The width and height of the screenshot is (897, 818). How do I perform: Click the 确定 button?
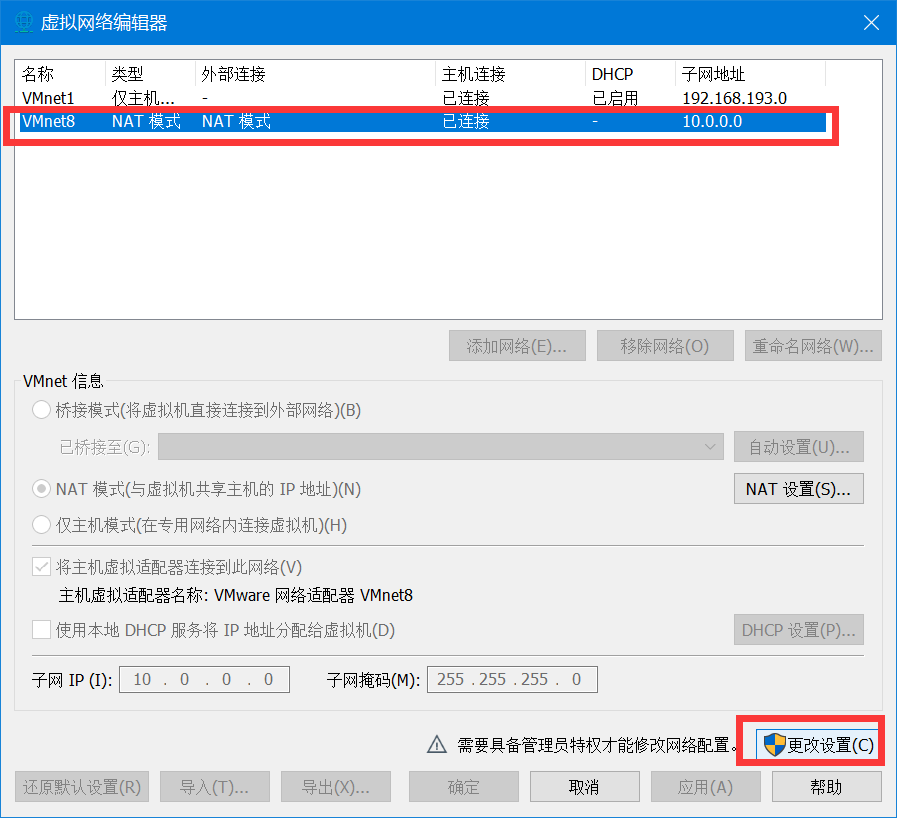tap(463, 787)
